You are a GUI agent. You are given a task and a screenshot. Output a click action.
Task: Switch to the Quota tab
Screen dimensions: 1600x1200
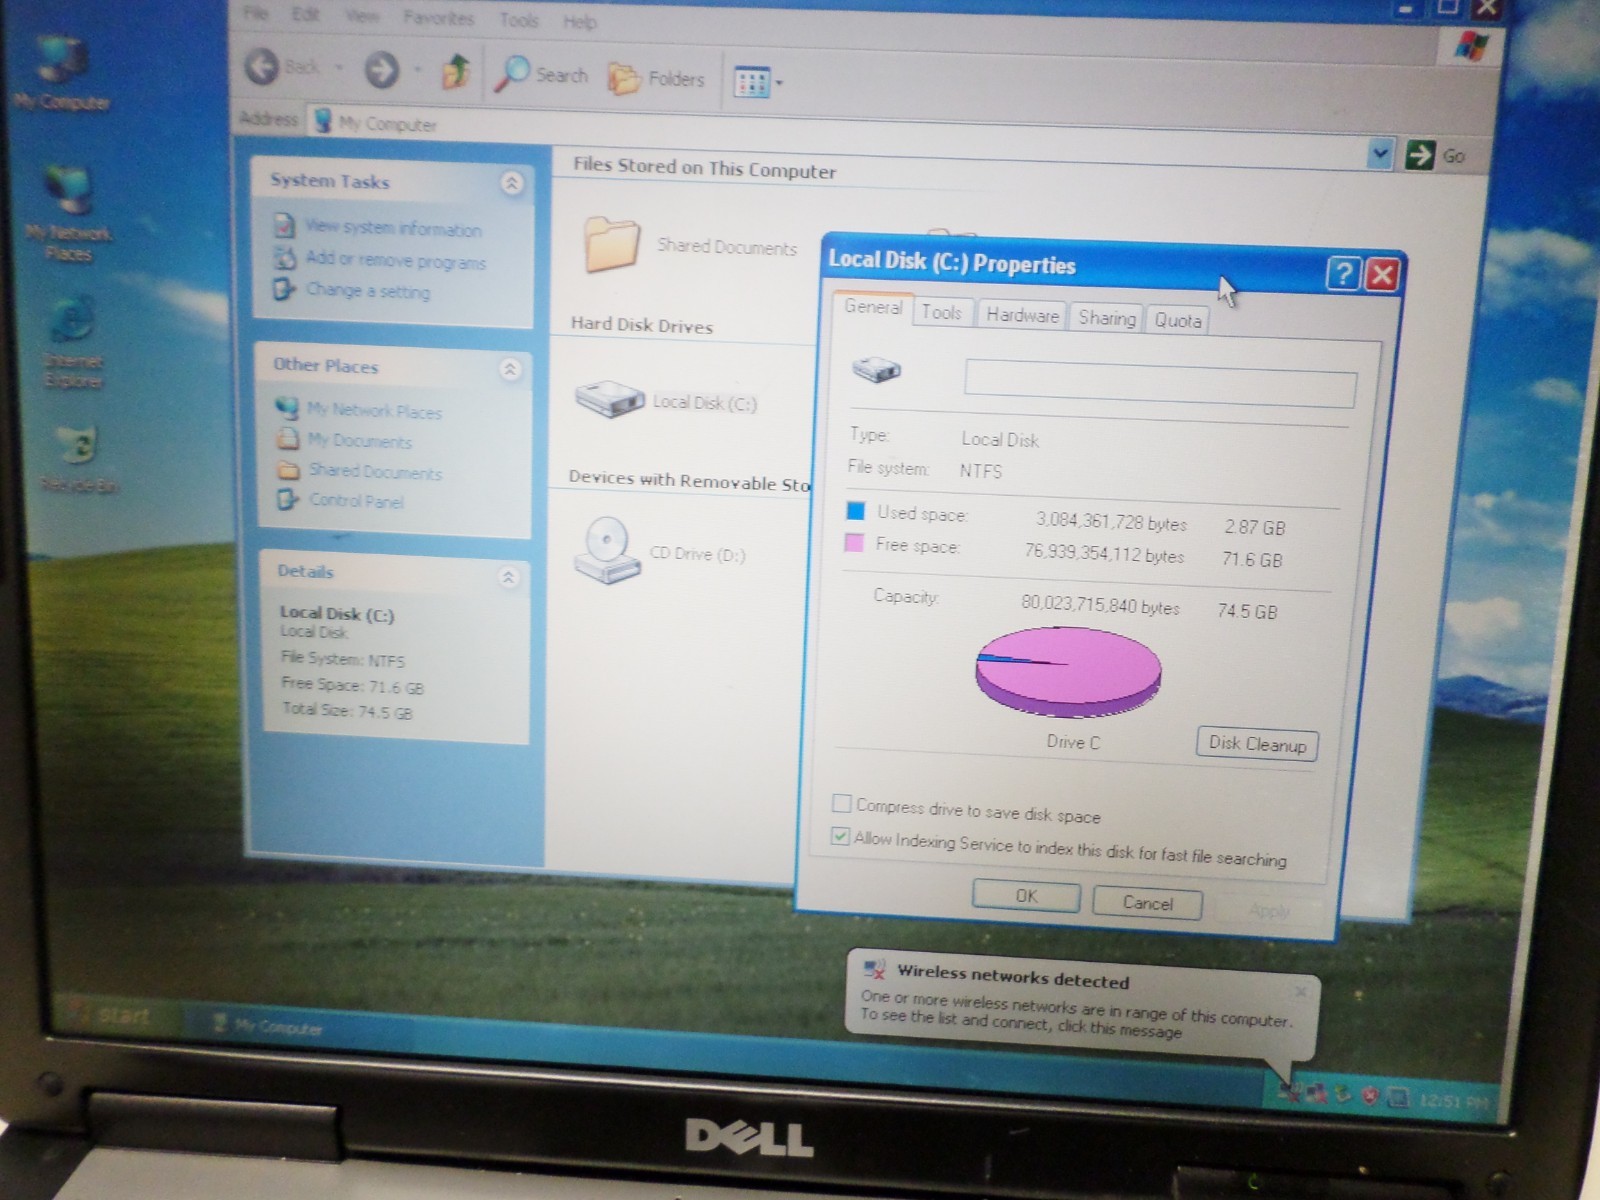(x=1178, y=320)
